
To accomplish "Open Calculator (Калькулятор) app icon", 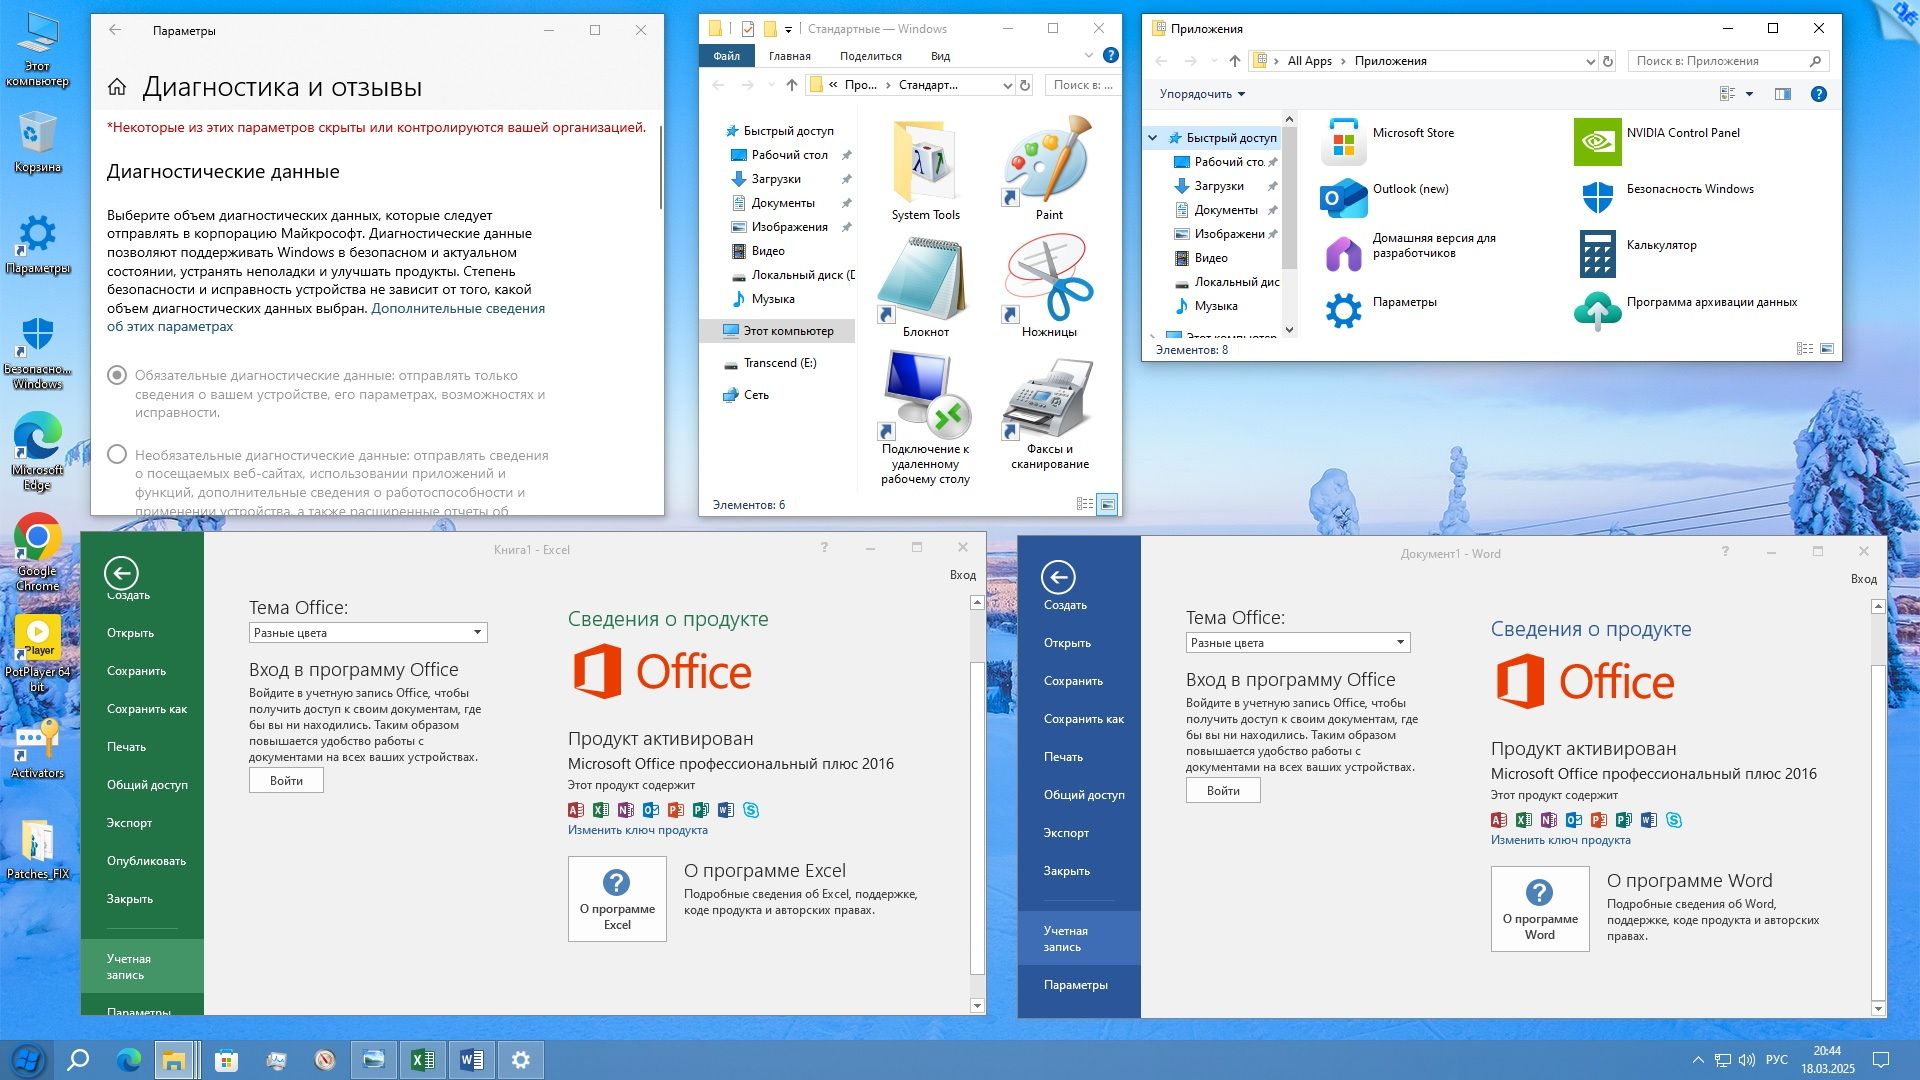I will coord(1597,253).
